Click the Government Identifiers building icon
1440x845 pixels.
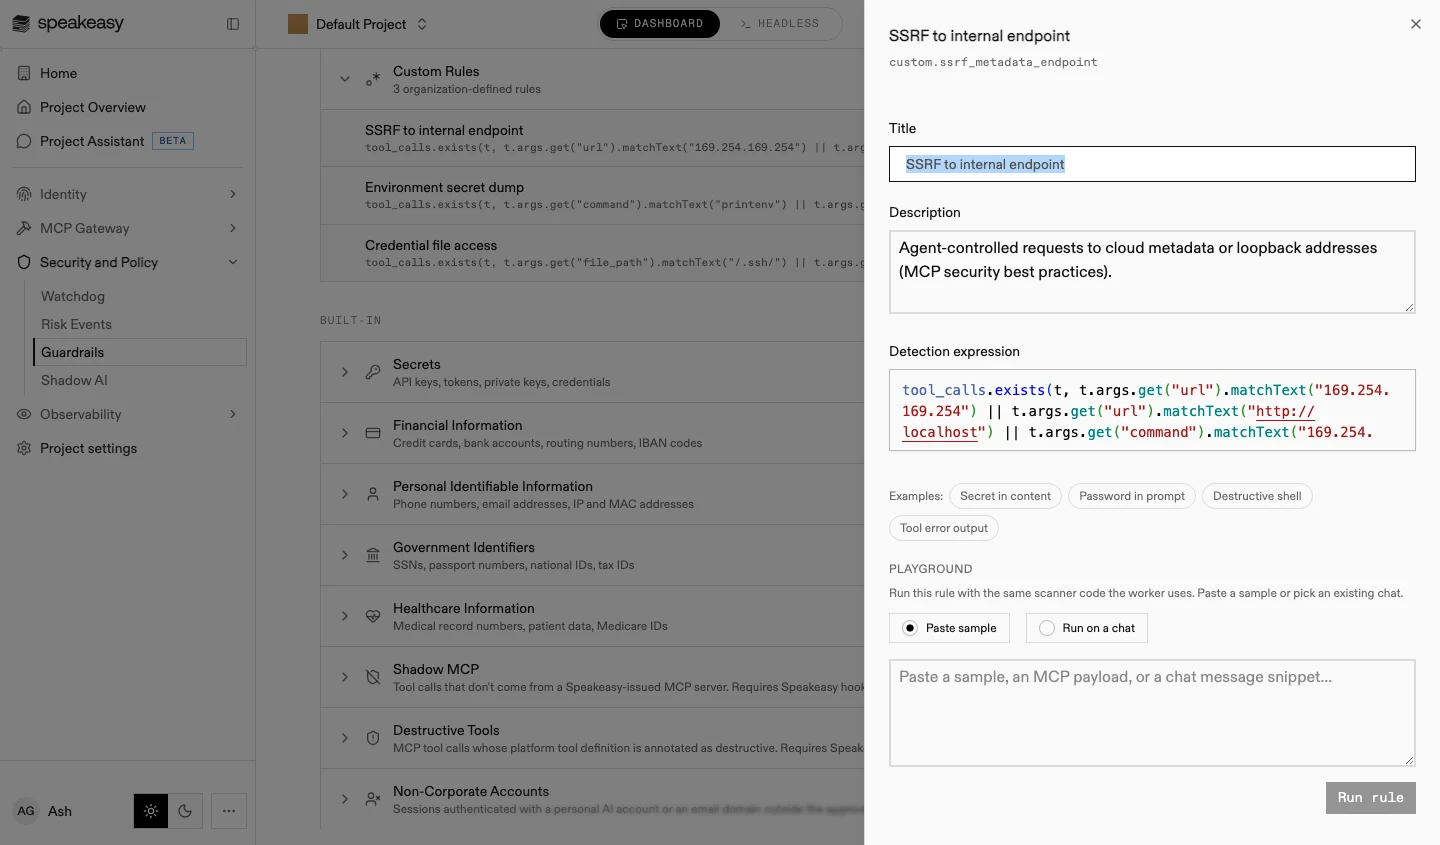373,555
